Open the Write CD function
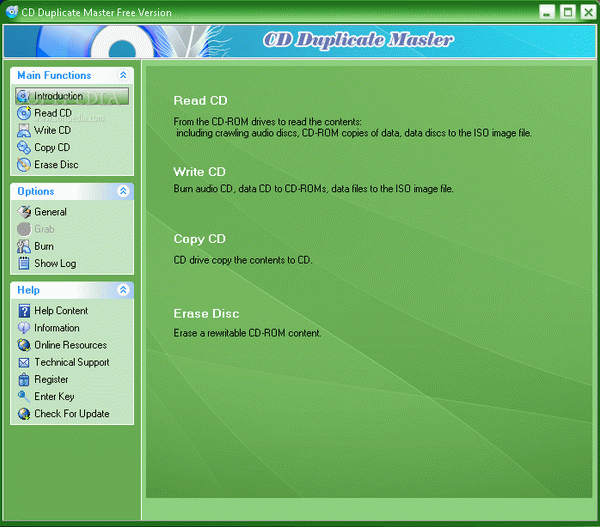The image size is (600, 527). 52,131
